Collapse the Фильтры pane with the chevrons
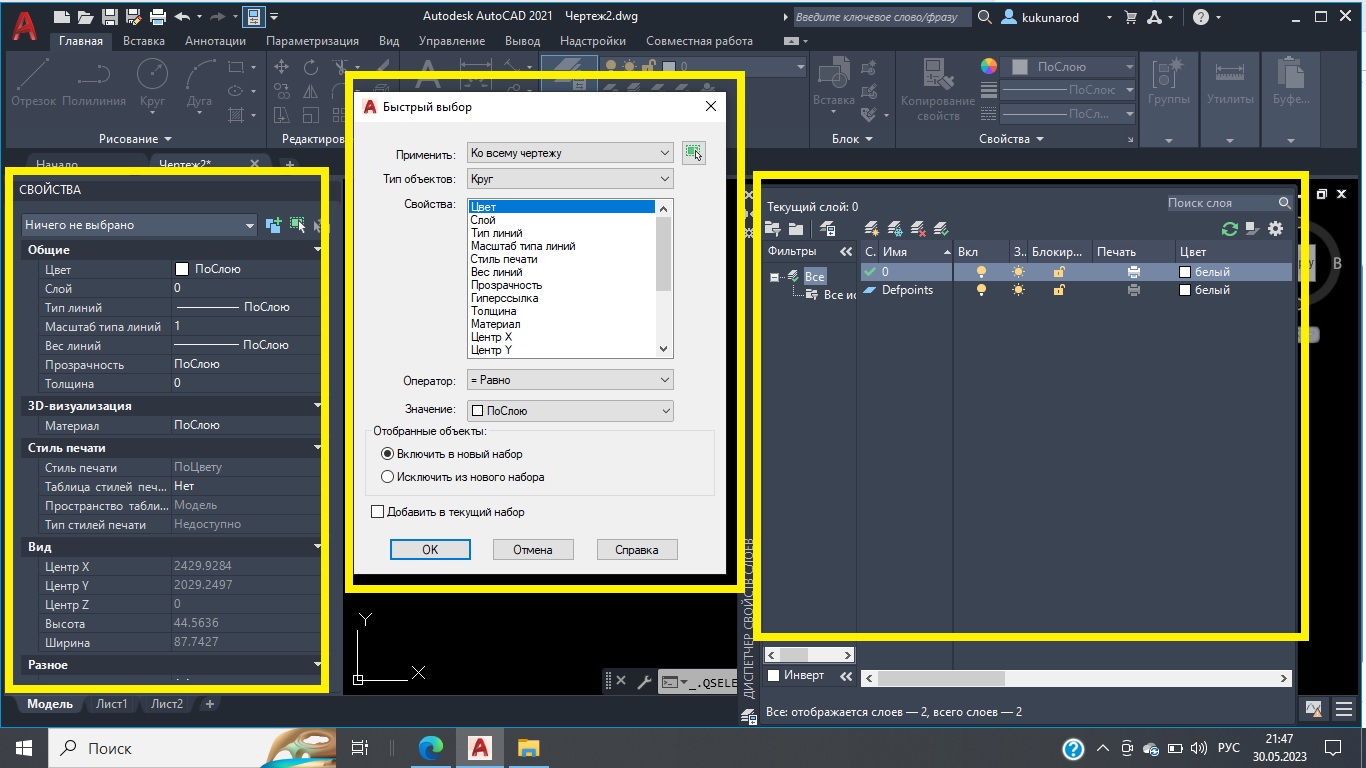 point(846,252)
